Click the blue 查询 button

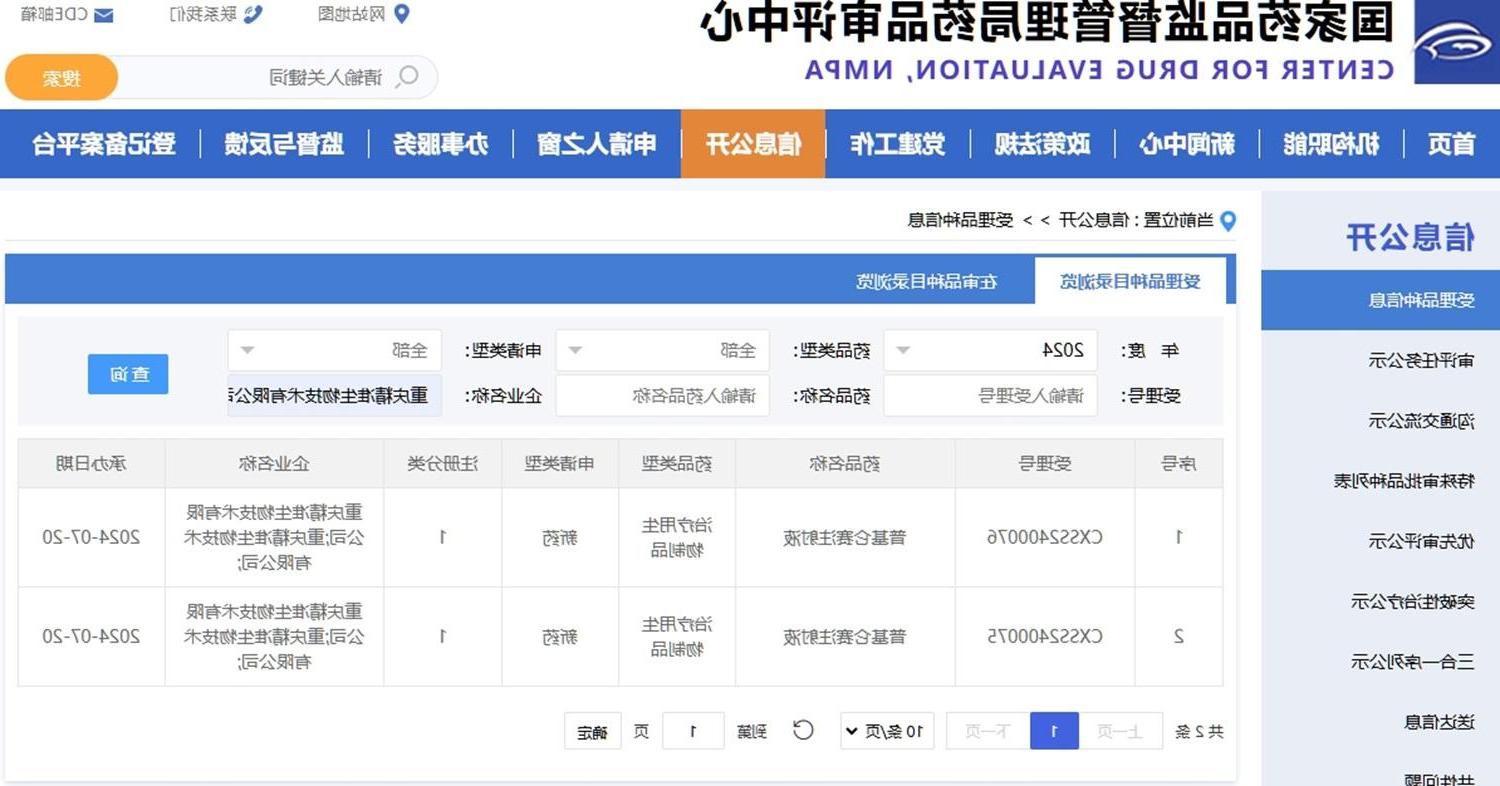point(128,374)
